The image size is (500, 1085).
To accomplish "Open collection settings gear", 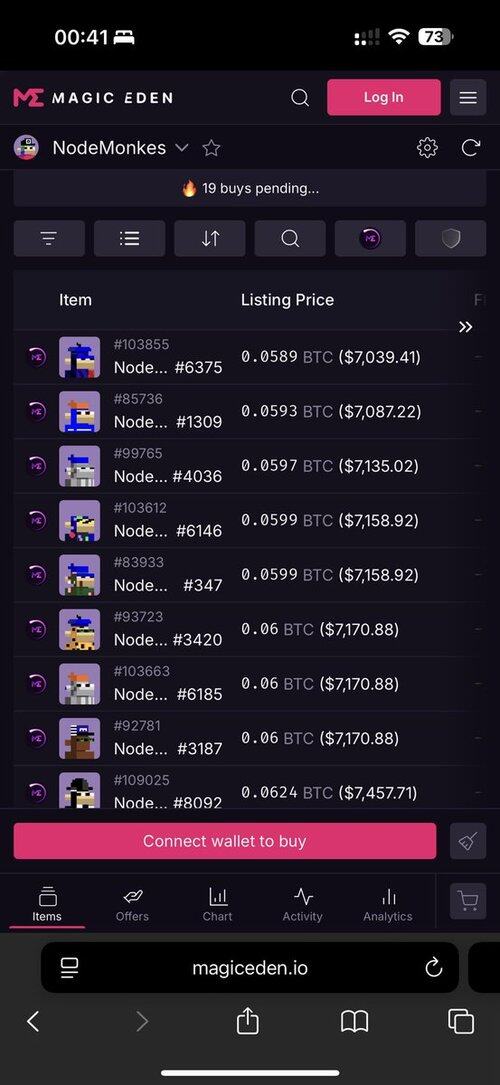I will 427,147.
